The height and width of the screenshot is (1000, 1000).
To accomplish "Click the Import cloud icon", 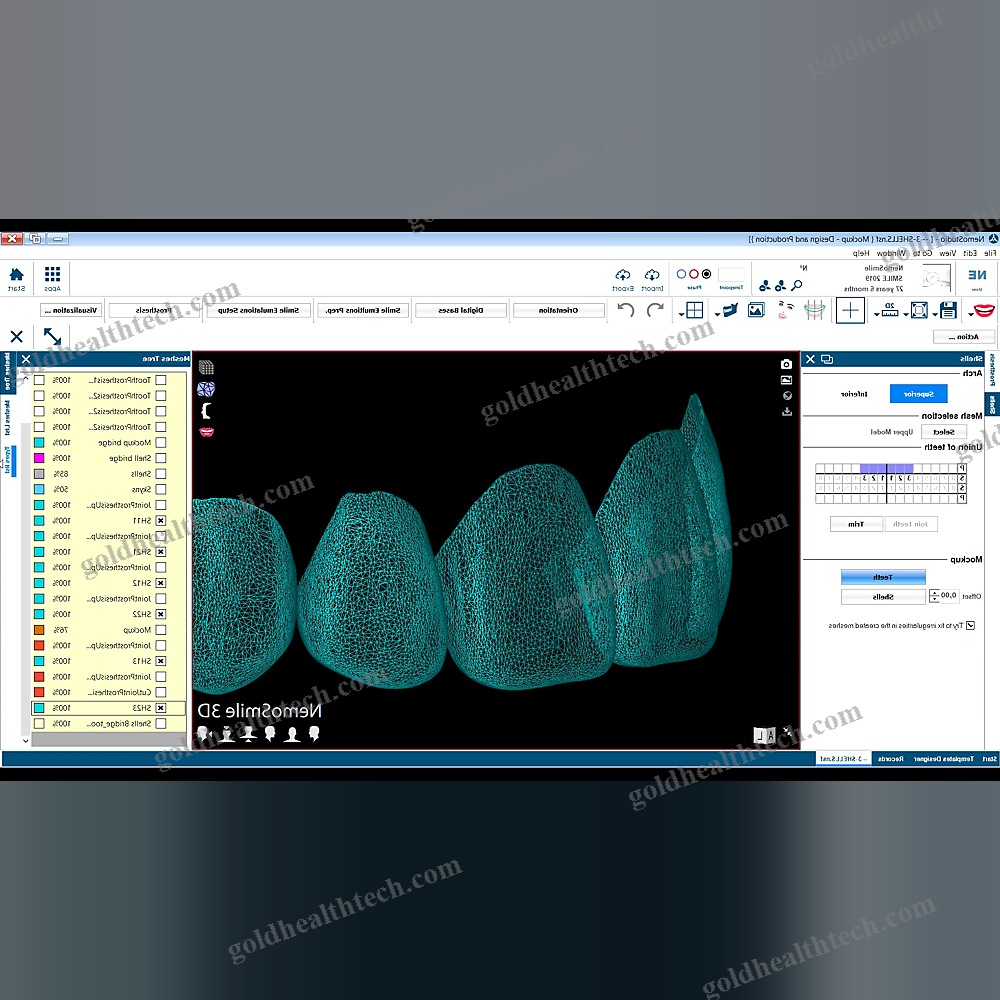I will click(652, 275).
